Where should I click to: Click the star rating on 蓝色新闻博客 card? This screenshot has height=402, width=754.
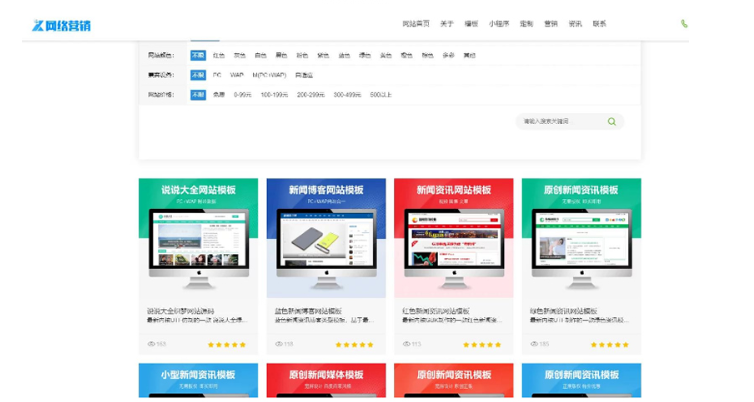pos(354,344)
